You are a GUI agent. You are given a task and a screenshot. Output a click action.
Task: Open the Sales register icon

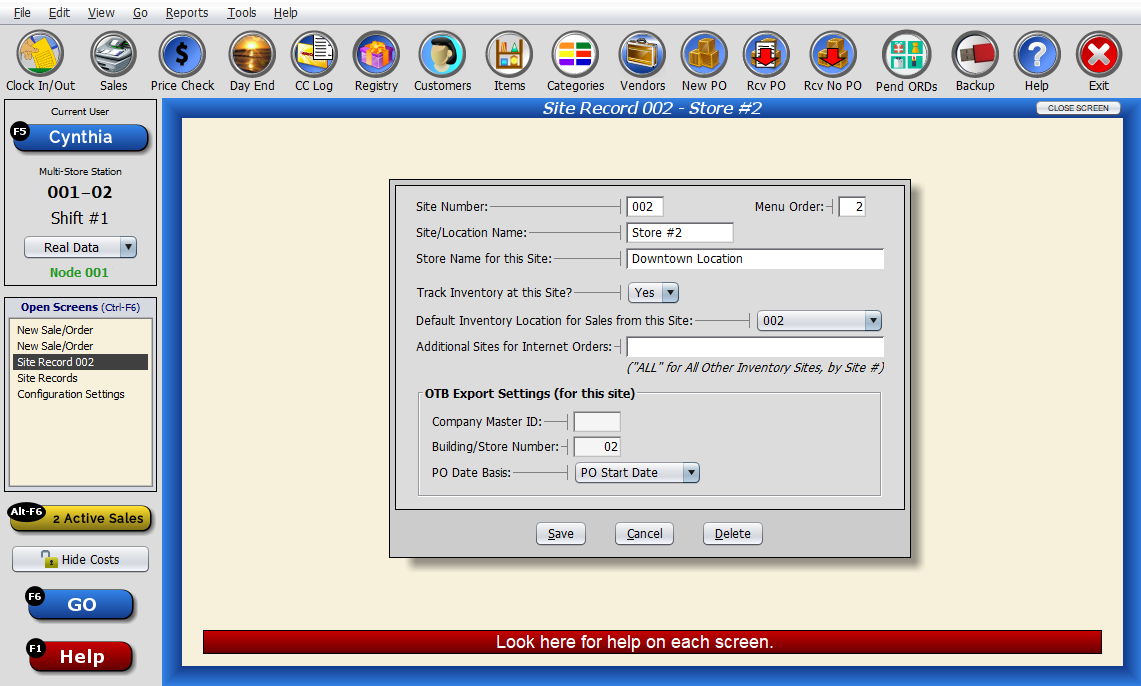114,61
